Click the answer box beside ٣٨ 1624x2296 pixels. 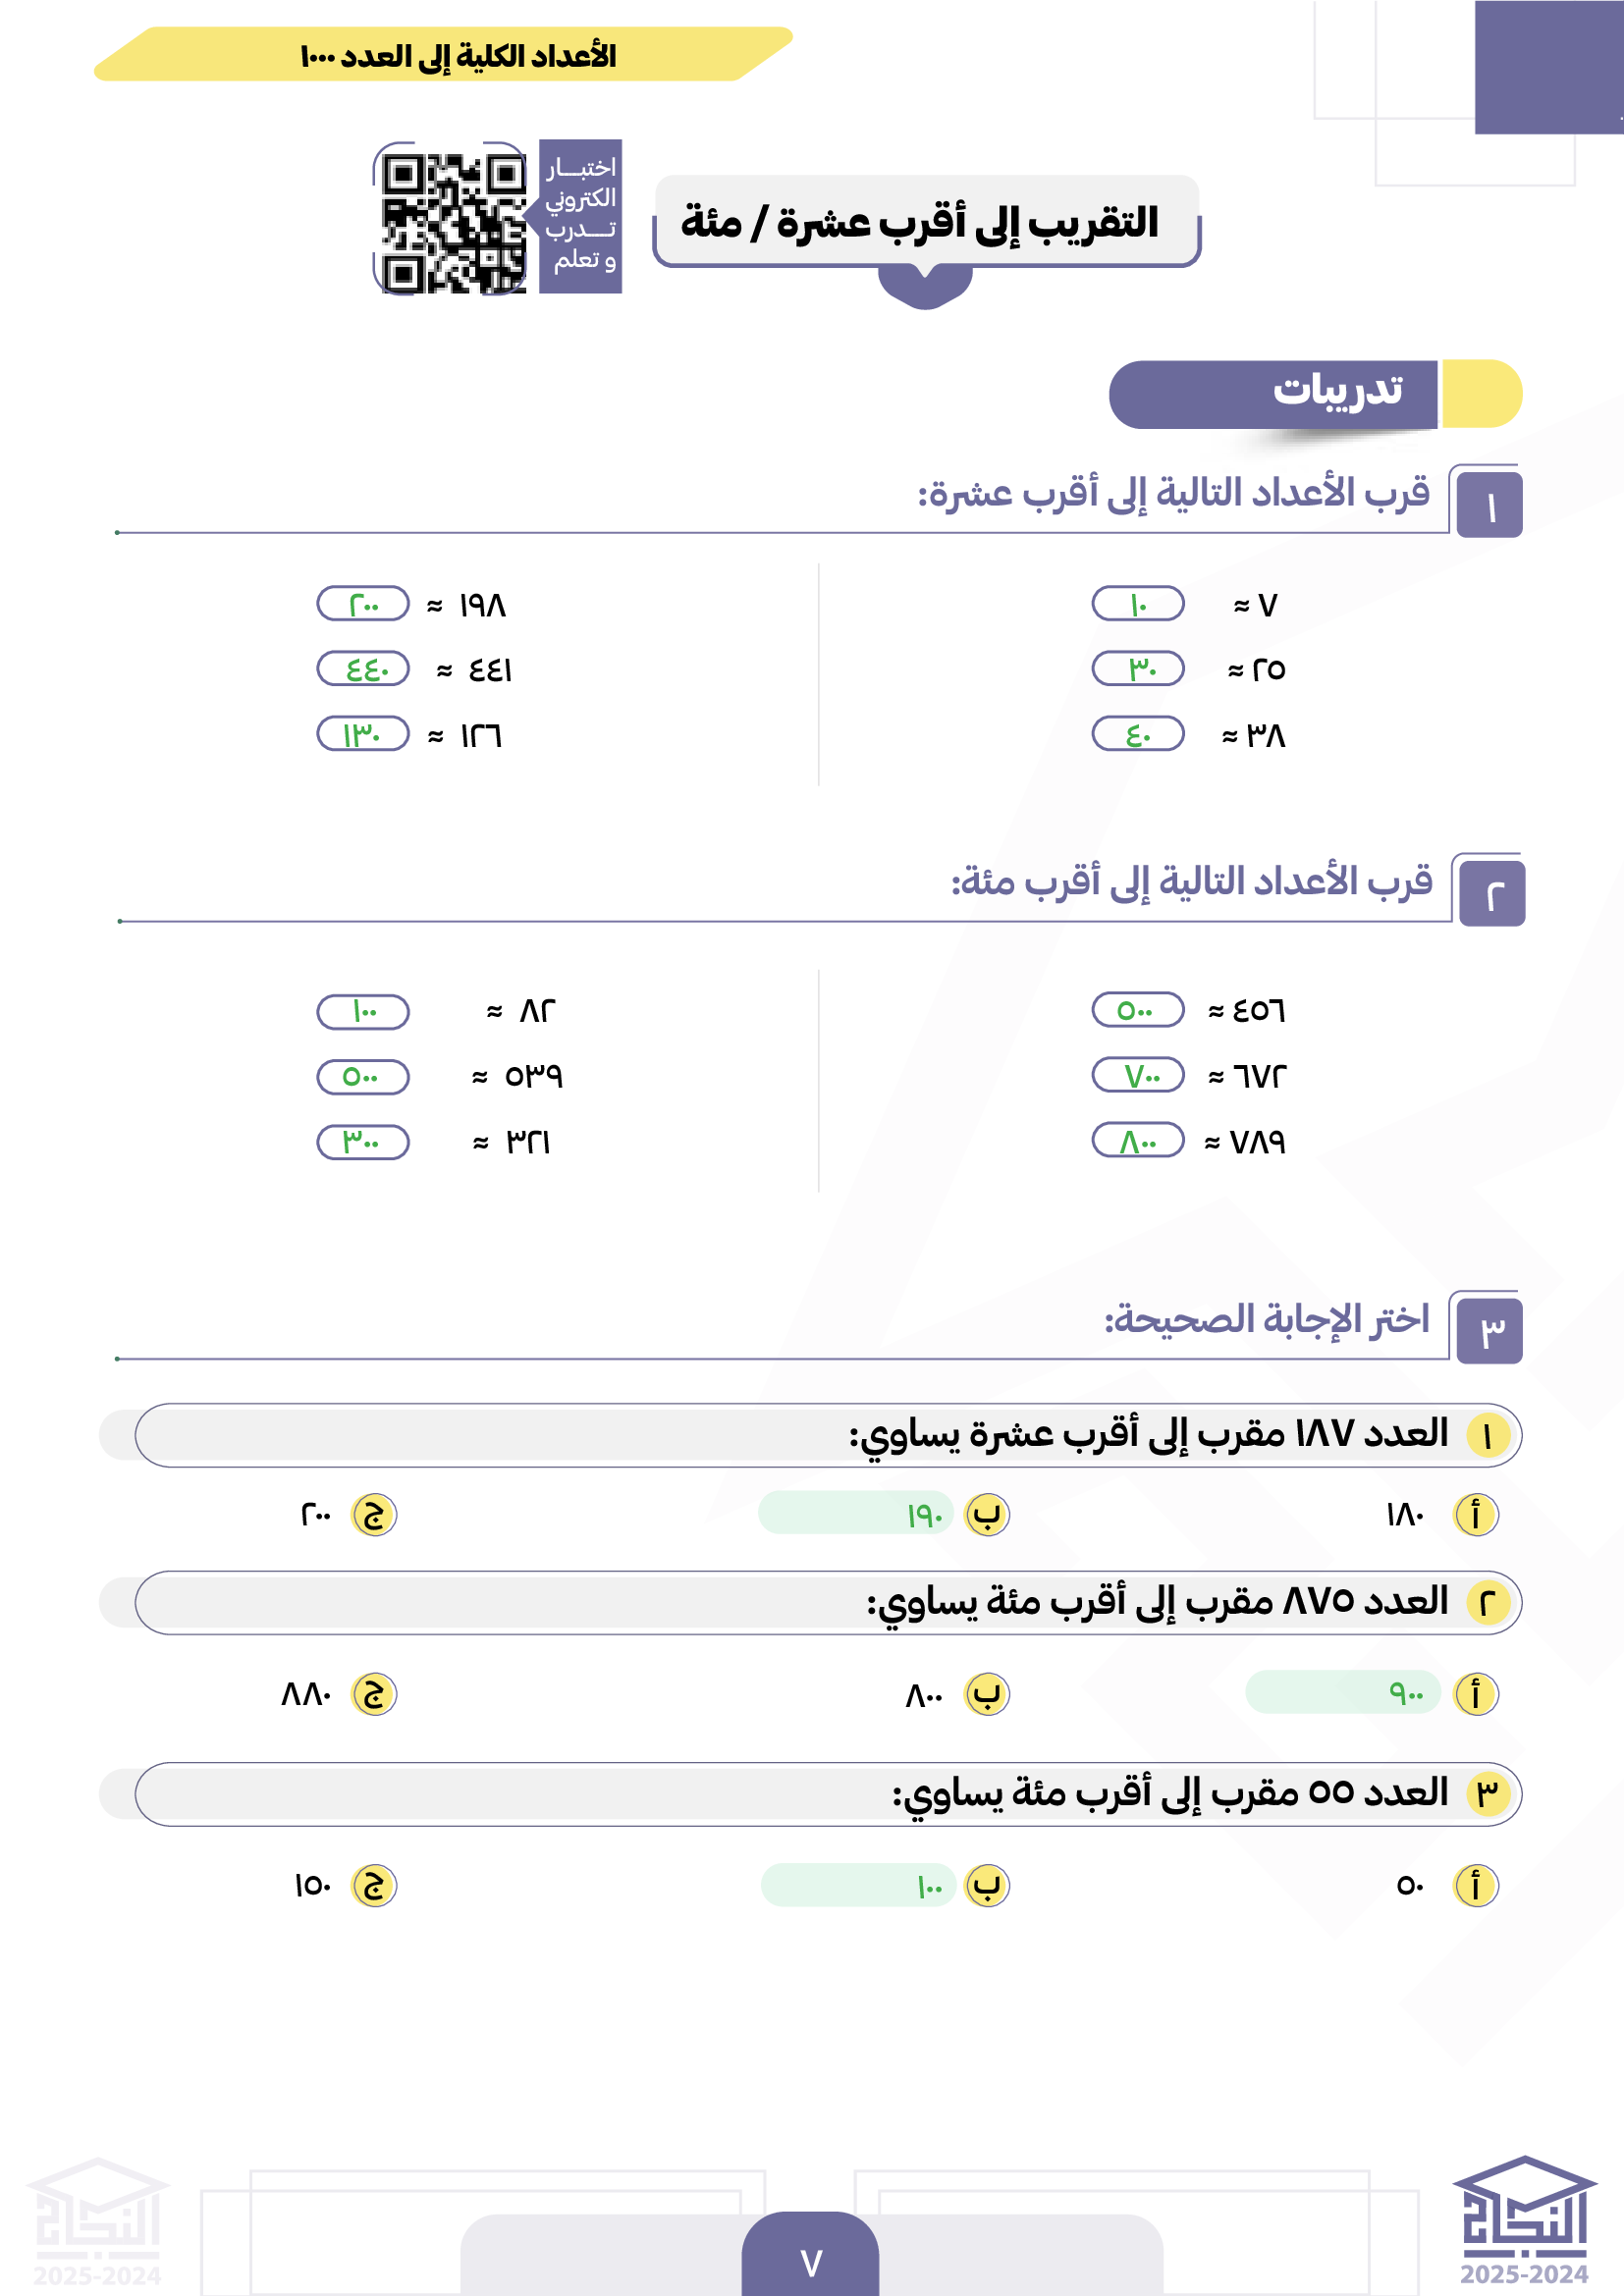(x=1137, y=734)
